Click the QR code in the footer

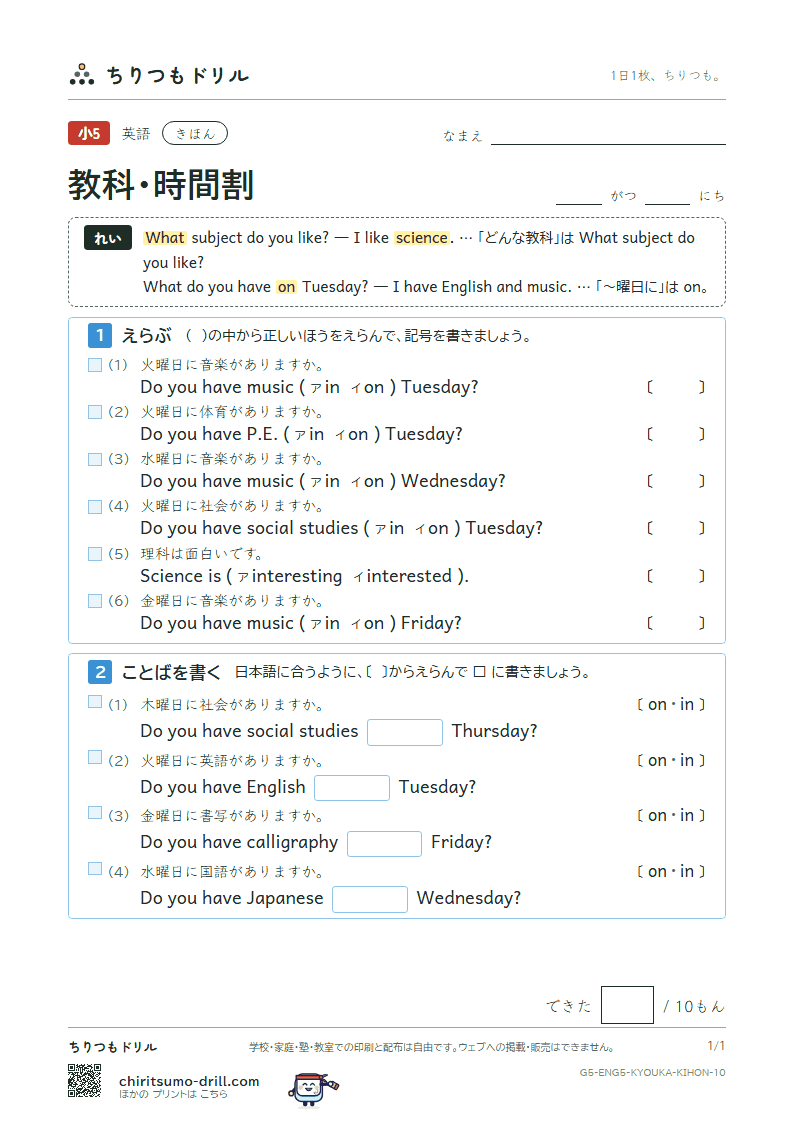pos(84,1081)
